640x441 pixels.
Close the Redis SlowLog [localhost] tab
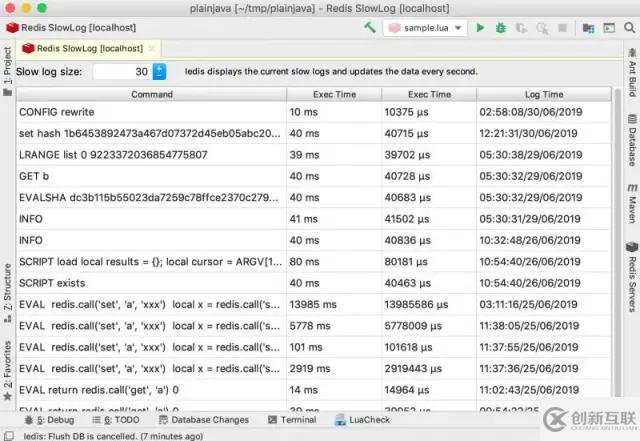click(x=152, y=48)
